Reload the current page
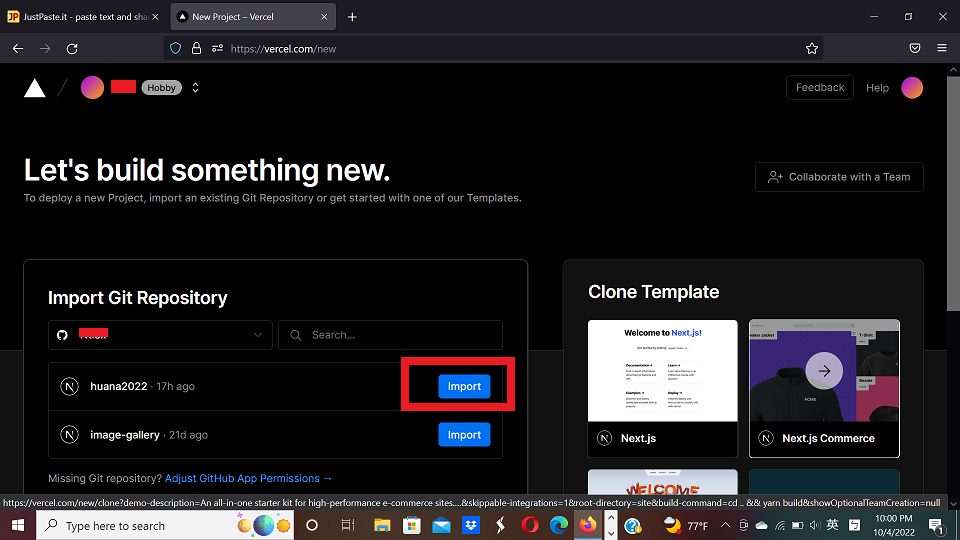Image resolution: width=960 pixels, height=540 pixels. point(72,48)
